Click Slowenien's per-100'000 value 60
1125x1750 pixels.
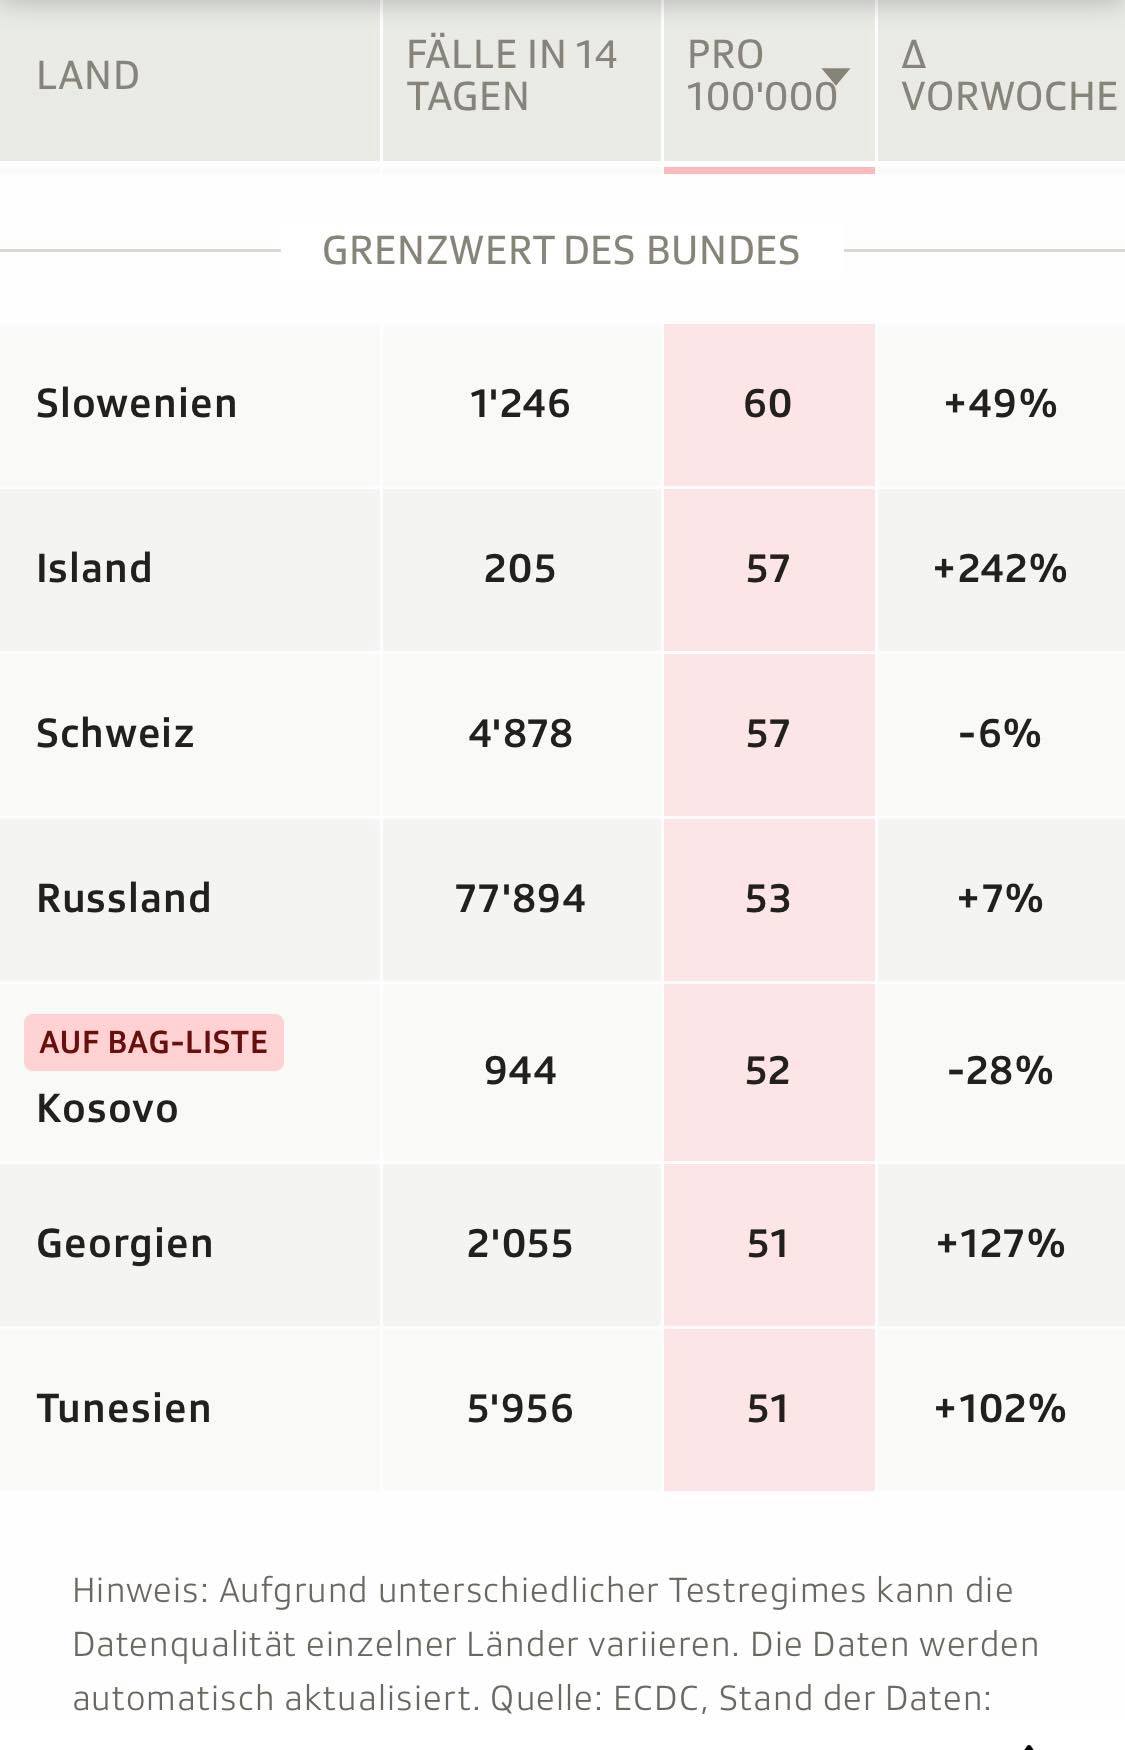point(768,404)
